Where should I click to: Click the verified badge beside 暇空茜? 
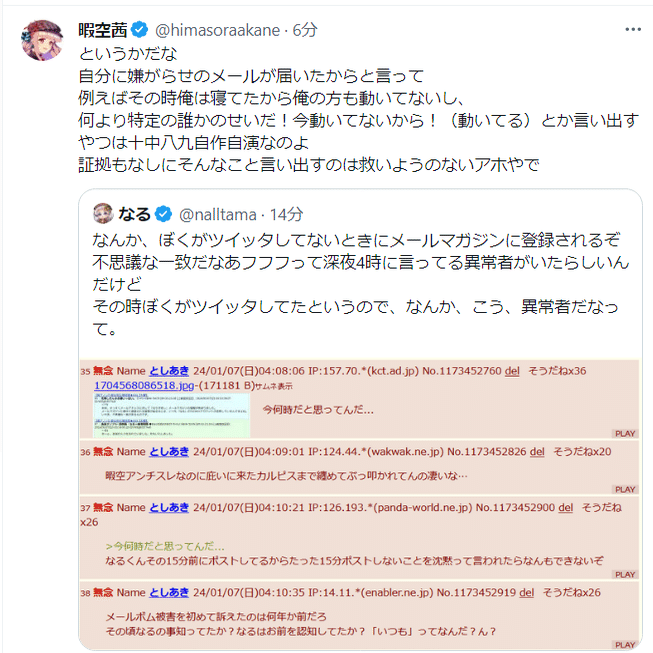tap(140, 30)
